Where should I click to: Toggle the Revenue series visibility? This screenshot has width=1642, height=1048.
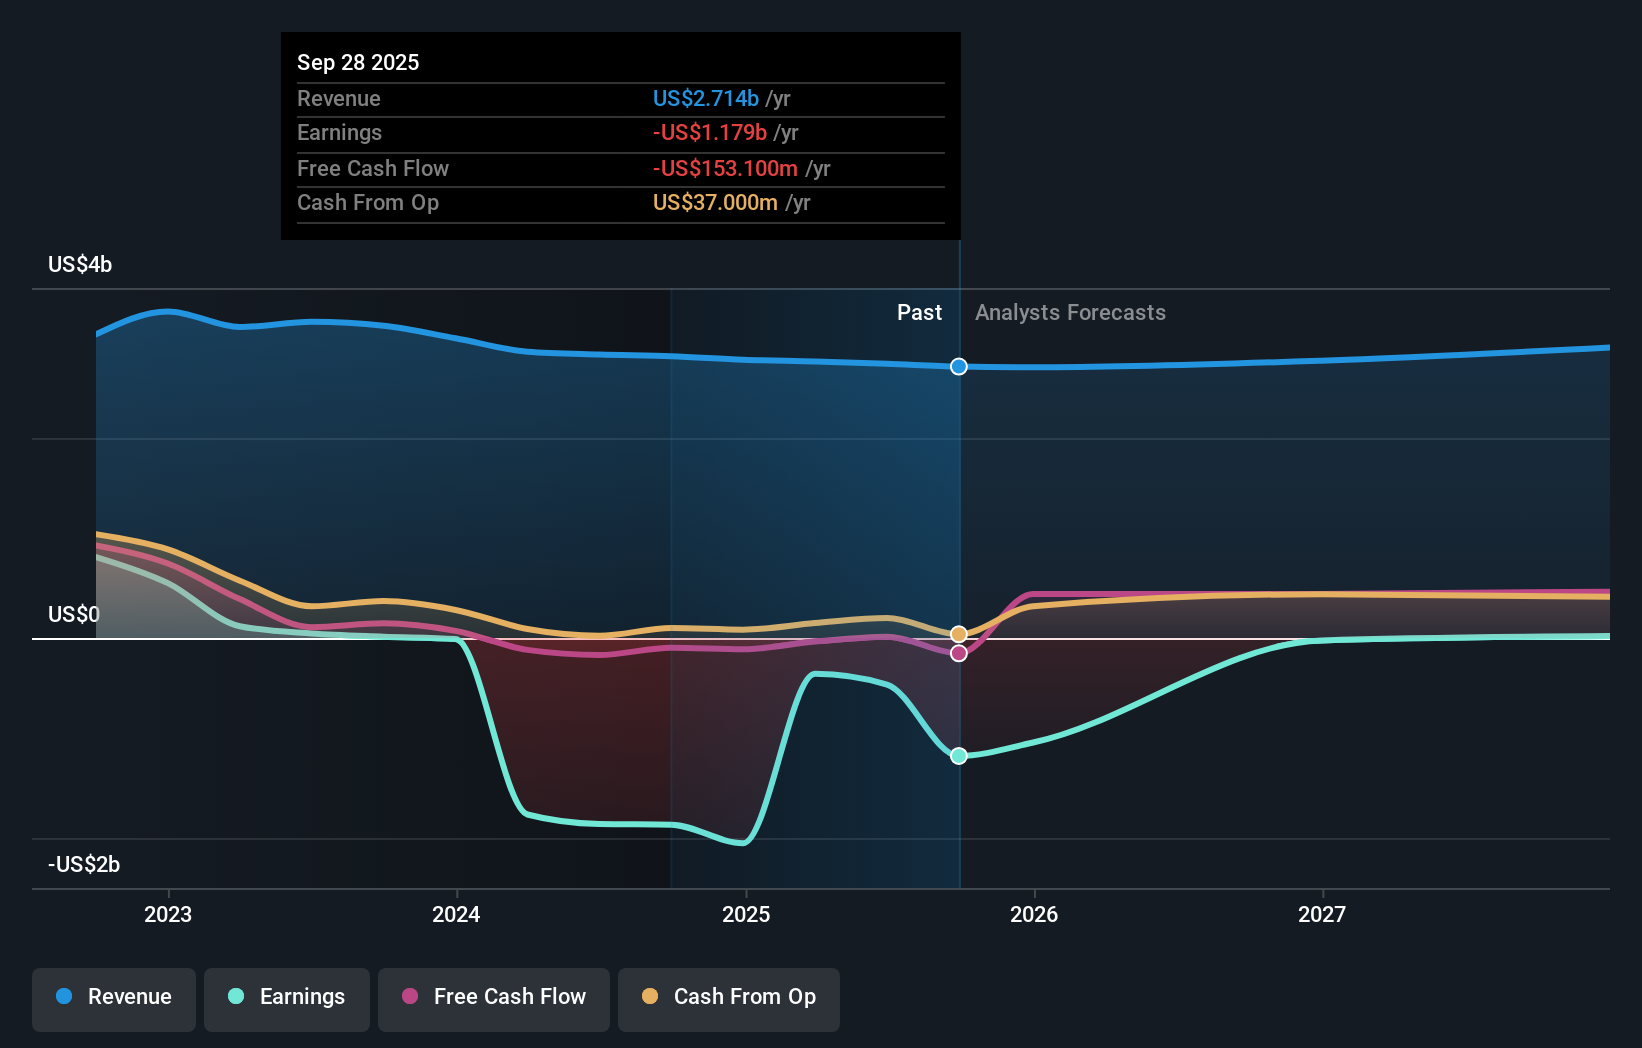coord(113,997)
